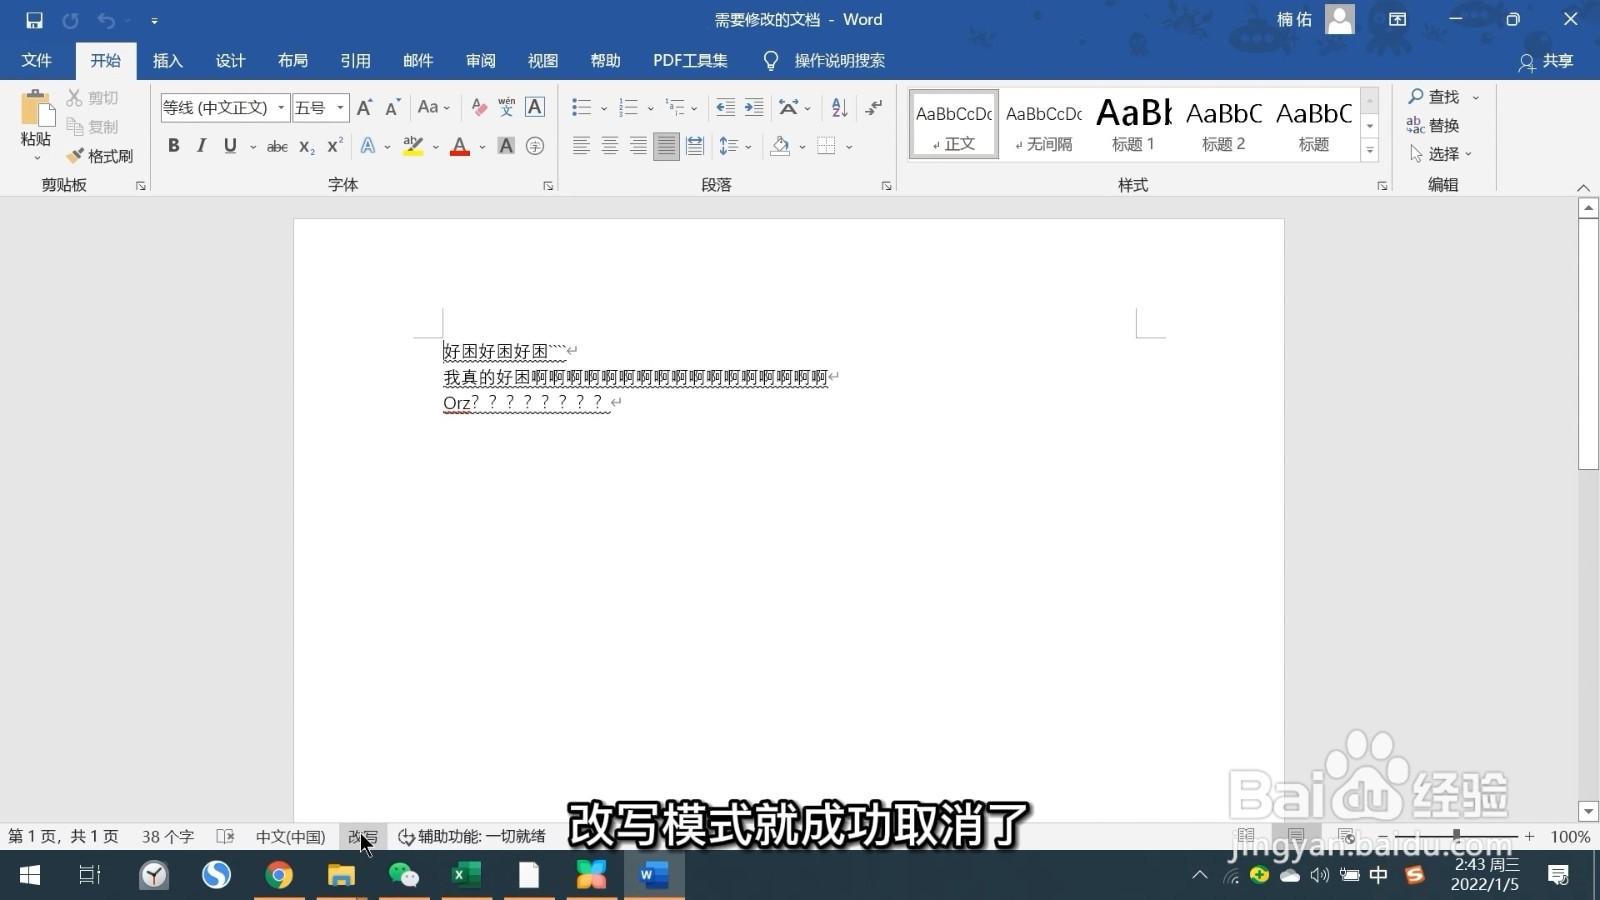The height and width of the screenshot is (900, 1600).
Task: Toggle Italic formatting
Action: click(202, 146)
